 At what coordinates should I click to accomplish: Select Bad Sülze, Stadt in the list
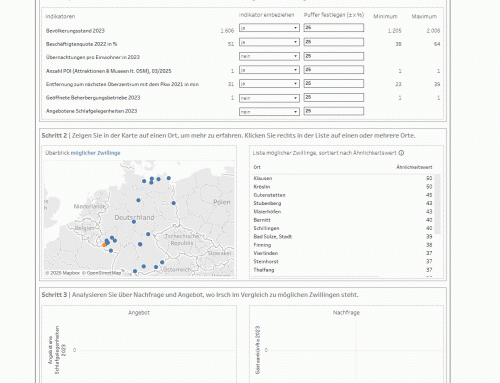click(x=343, y=237)
